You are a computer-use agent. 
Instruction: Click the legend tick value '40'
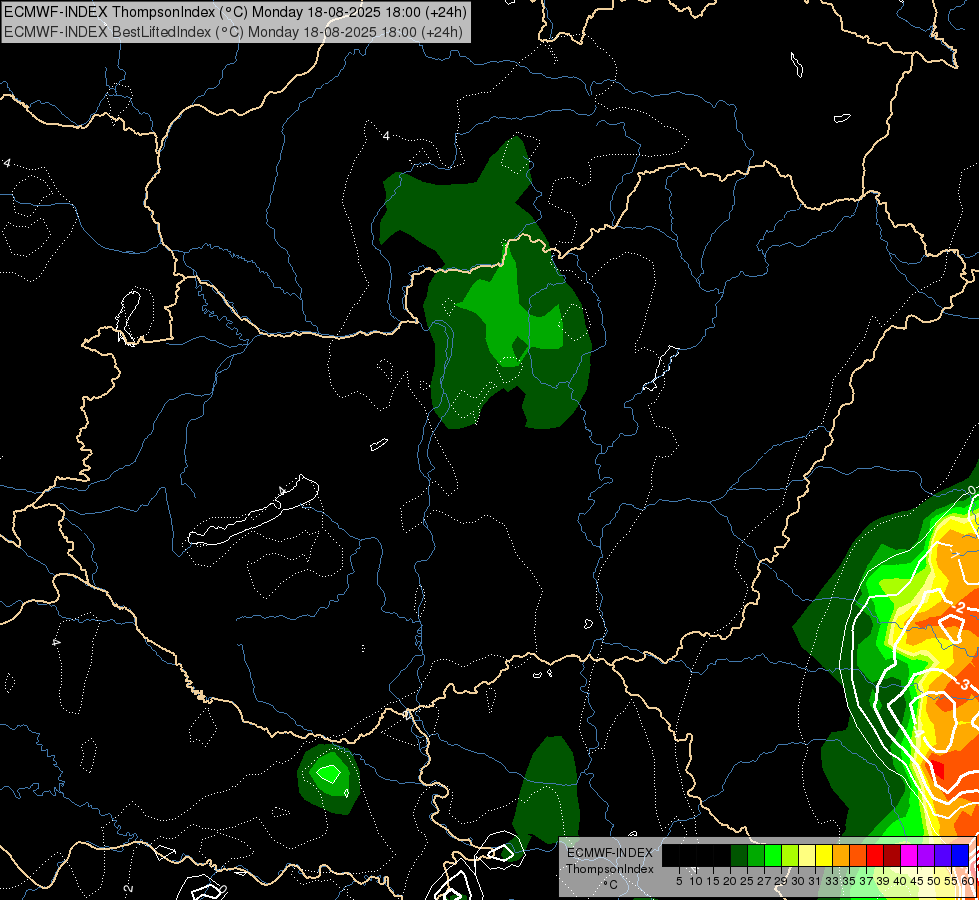[x=901, y=881]
